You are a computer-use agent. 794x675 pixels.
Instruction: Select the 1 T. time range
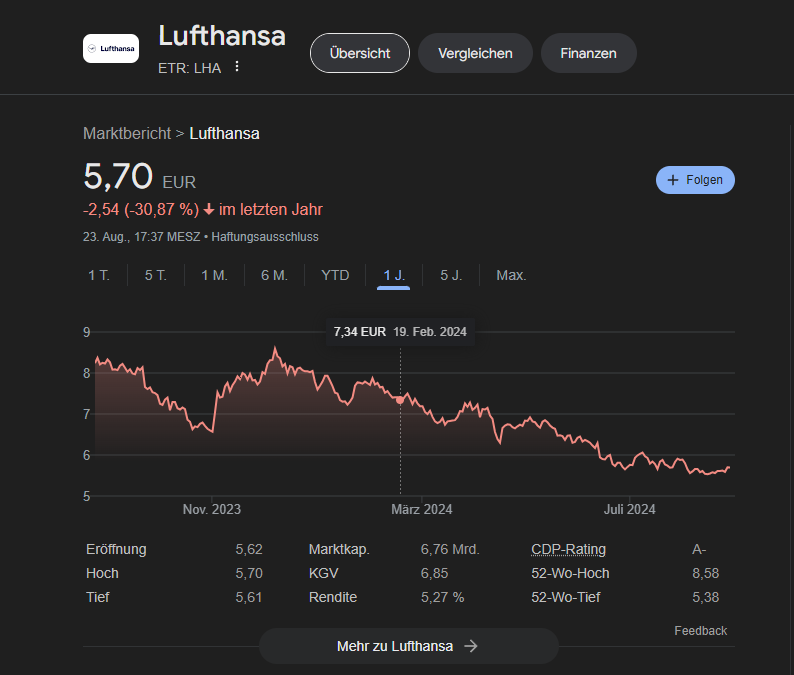(99, 275)
